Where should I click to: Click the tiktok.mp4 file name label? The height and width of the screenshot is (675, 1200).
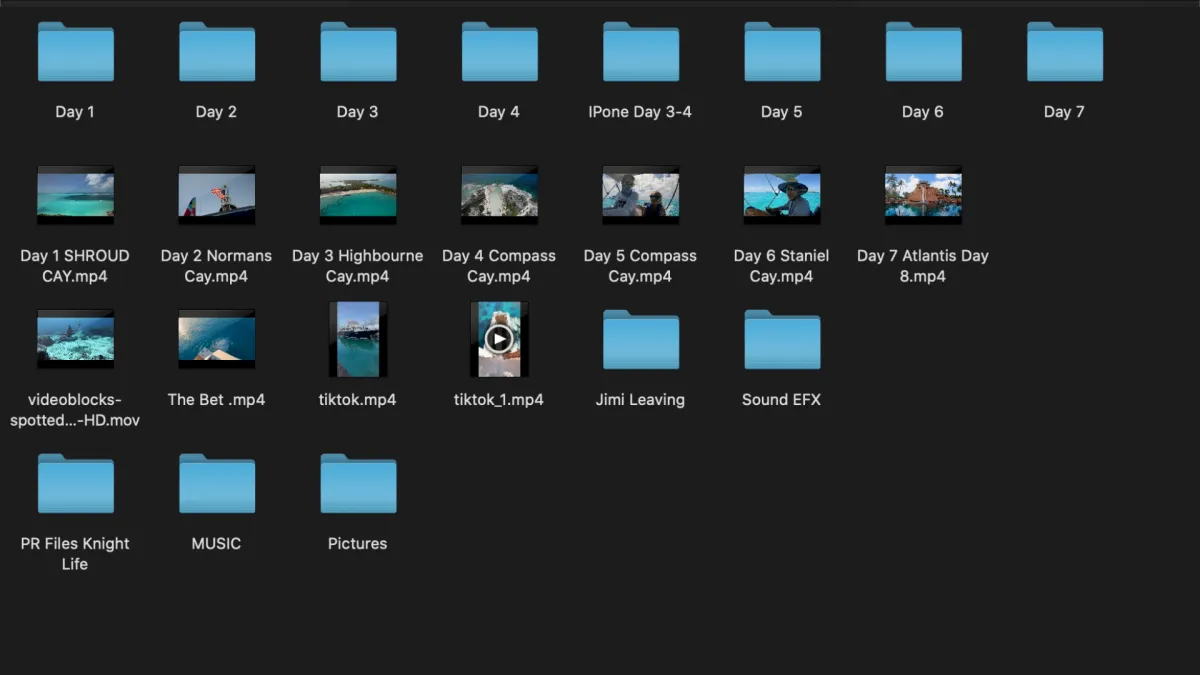(358, 400)
